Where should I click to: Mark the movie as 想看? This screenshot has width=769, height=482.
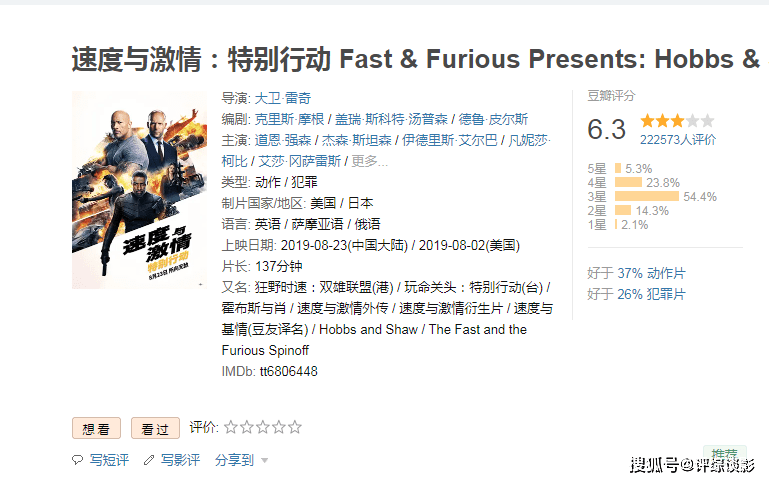point(97,428)
